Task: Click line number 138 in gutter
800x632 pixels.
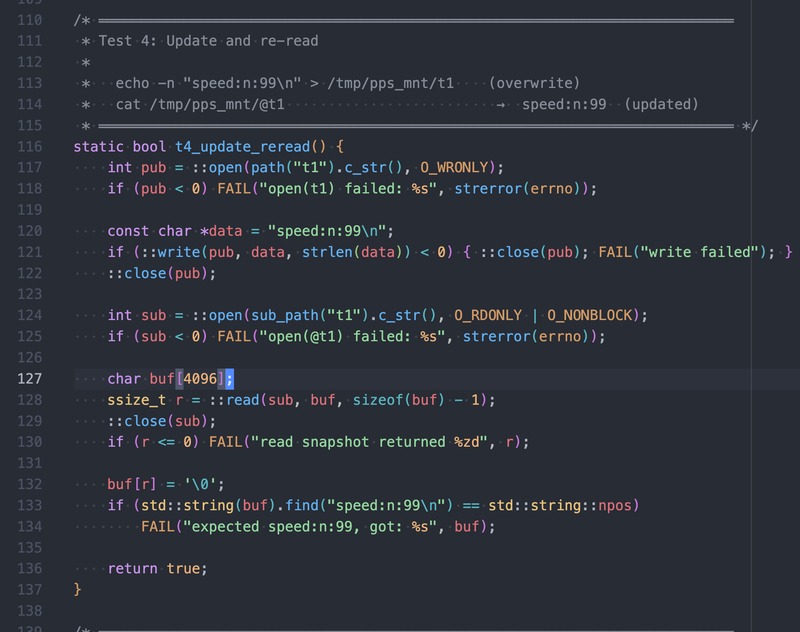Action: [x=30, y=611]
